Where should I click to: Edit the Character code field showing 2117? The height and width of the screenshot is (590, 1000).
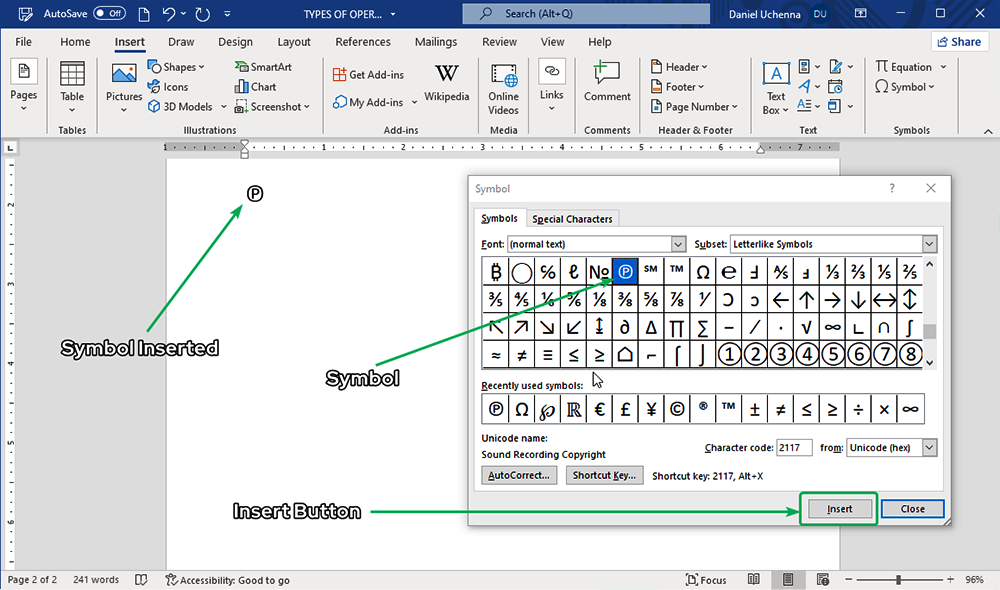coord(794,447)
